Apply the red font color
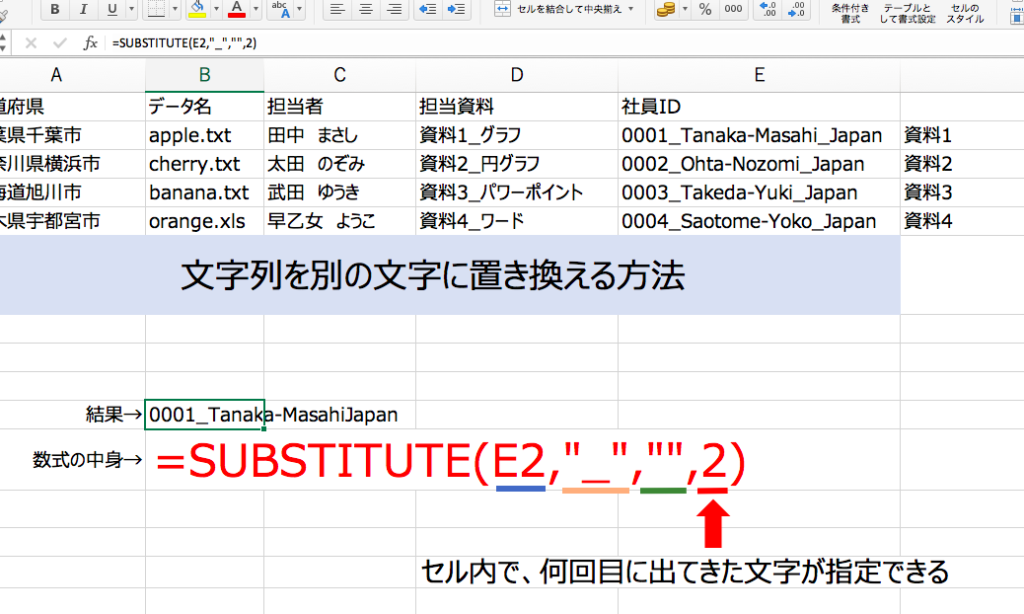1024x614 pixels. pyautogui.click(x=237, y=9)
